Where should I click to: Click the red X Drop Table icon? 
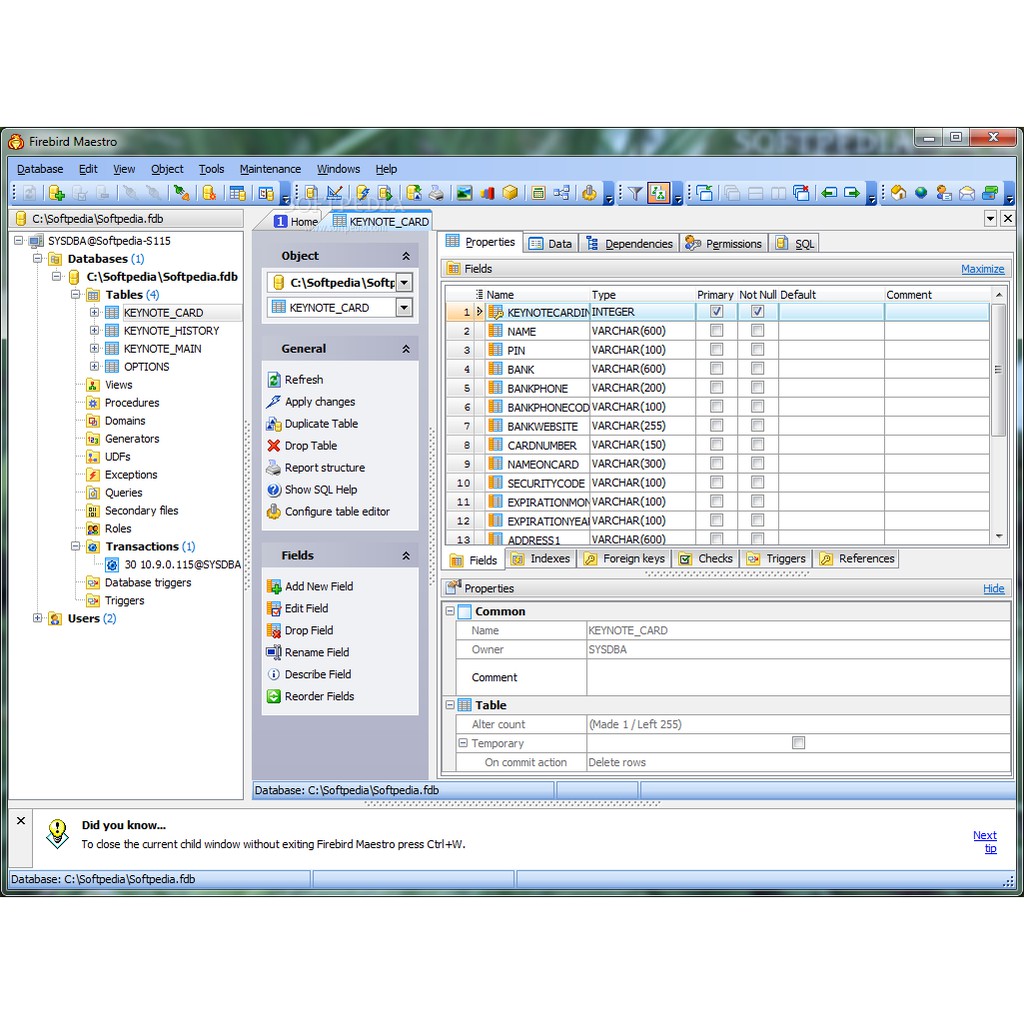[x=274, y=445]
